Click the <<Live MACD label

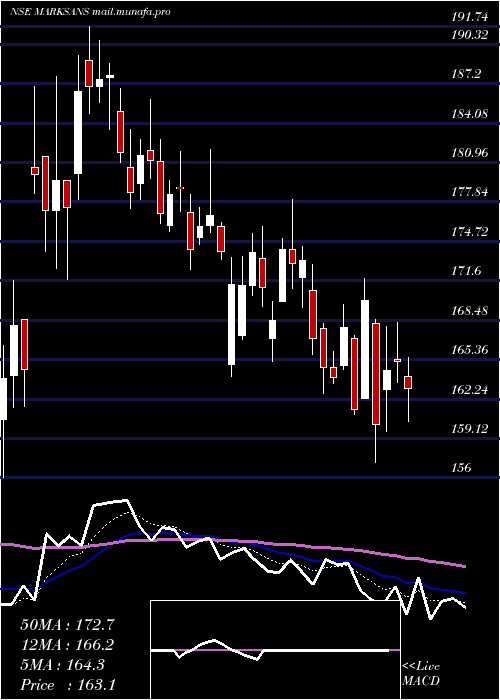pyautogui.click(x=421, y=674)
